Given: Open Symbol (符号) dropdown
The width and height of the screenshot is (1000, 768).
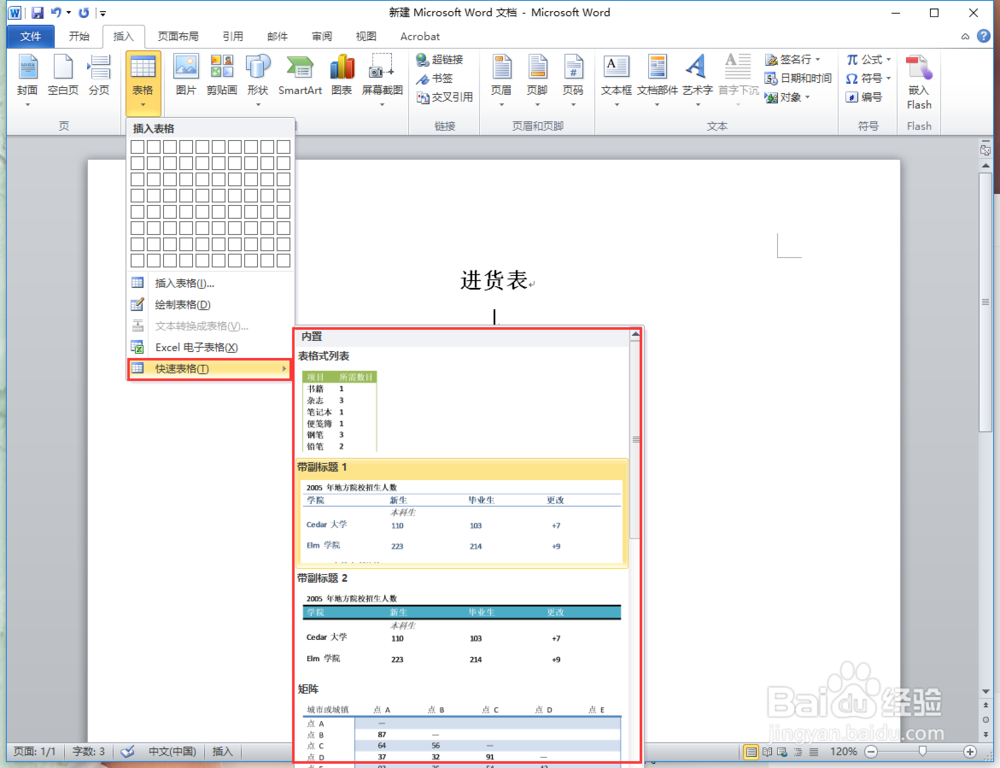Looking at the screenshot, I should 888,78.
